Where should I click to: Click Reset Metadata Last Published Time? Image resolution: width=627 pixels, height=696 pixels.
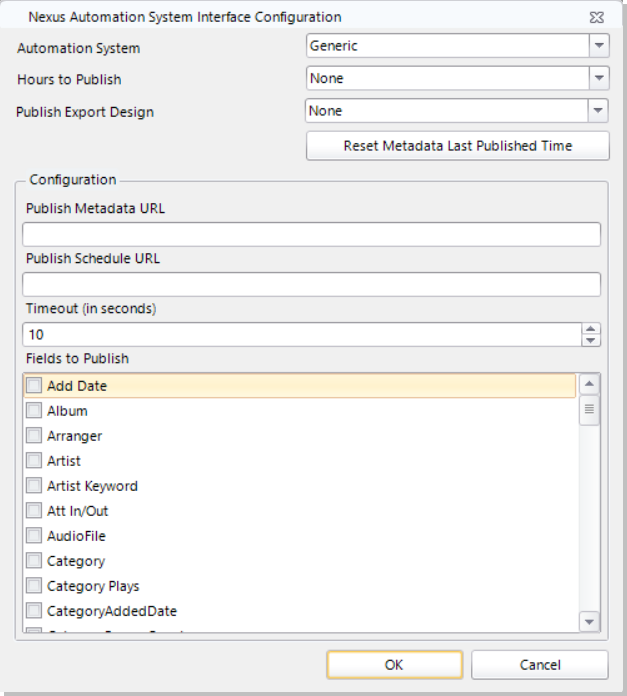(457, 146)
